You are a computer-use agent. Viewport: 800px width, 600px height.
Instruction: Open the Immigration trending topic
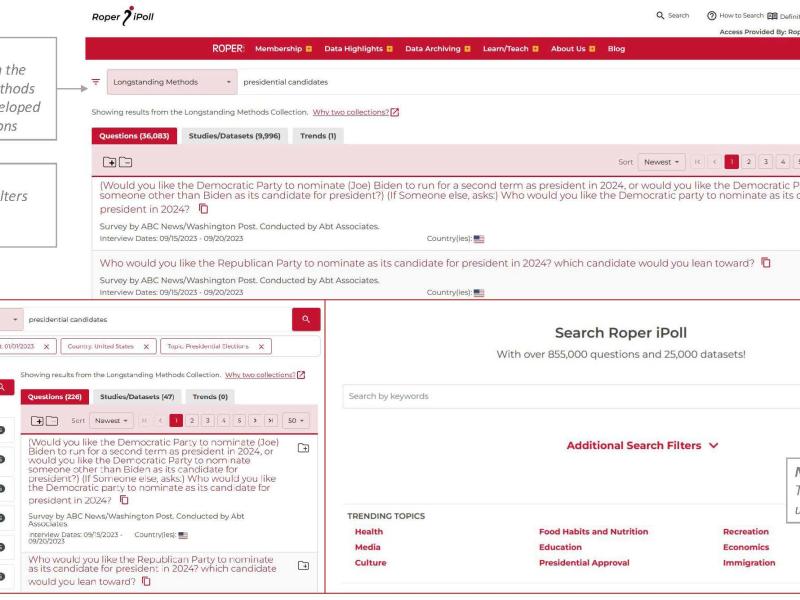(x=749, y=563)
